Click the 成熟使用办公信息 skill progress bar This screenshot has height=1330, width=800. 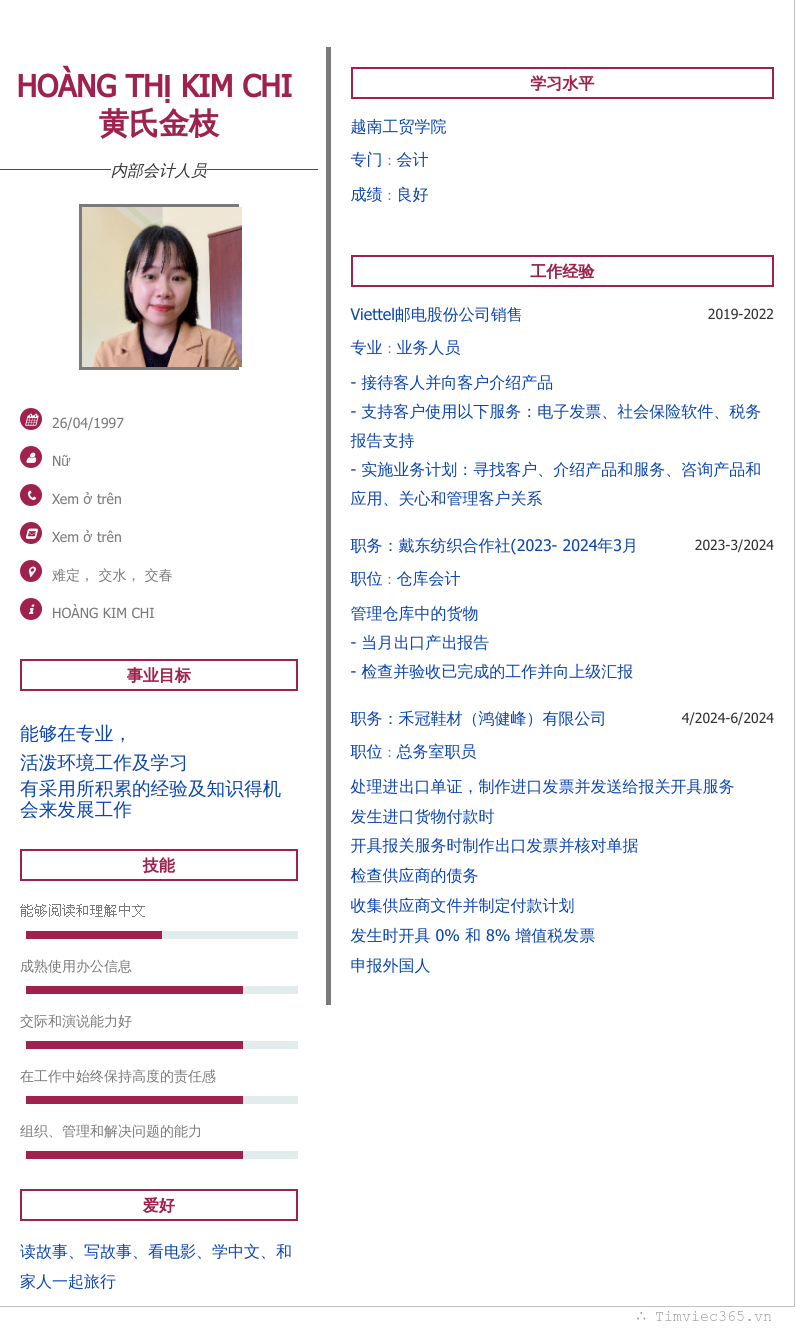click(161, 990)
